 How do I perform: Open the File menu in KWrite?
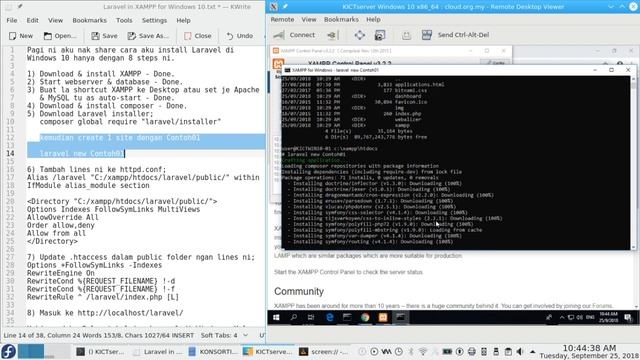click(12, 20)
